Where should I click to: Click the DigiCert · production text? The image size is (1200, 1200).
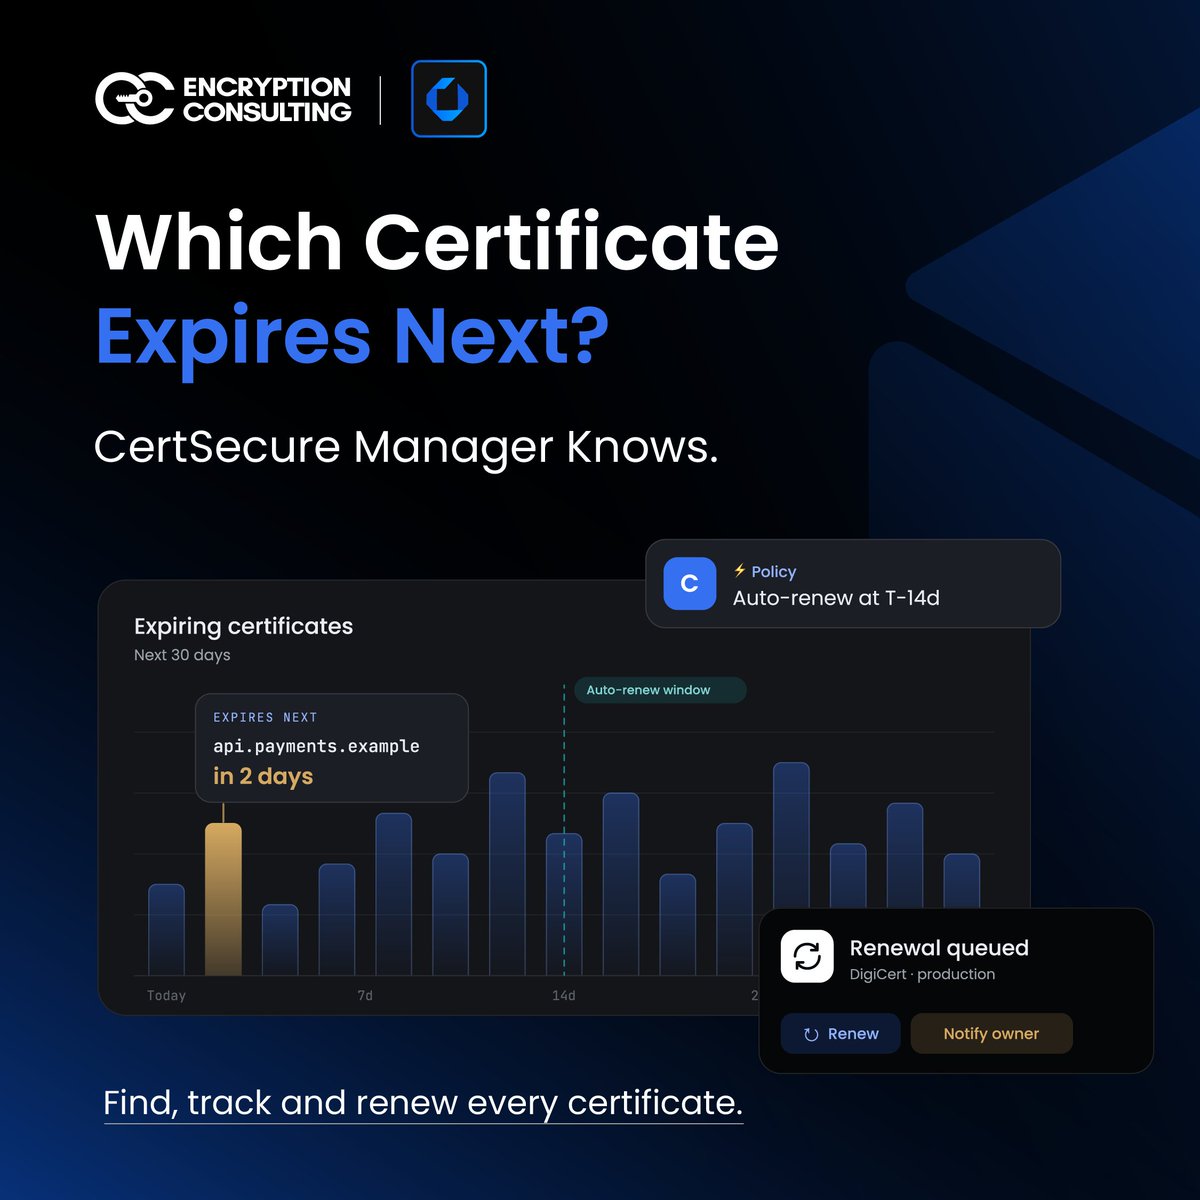[x=922, y=974]
